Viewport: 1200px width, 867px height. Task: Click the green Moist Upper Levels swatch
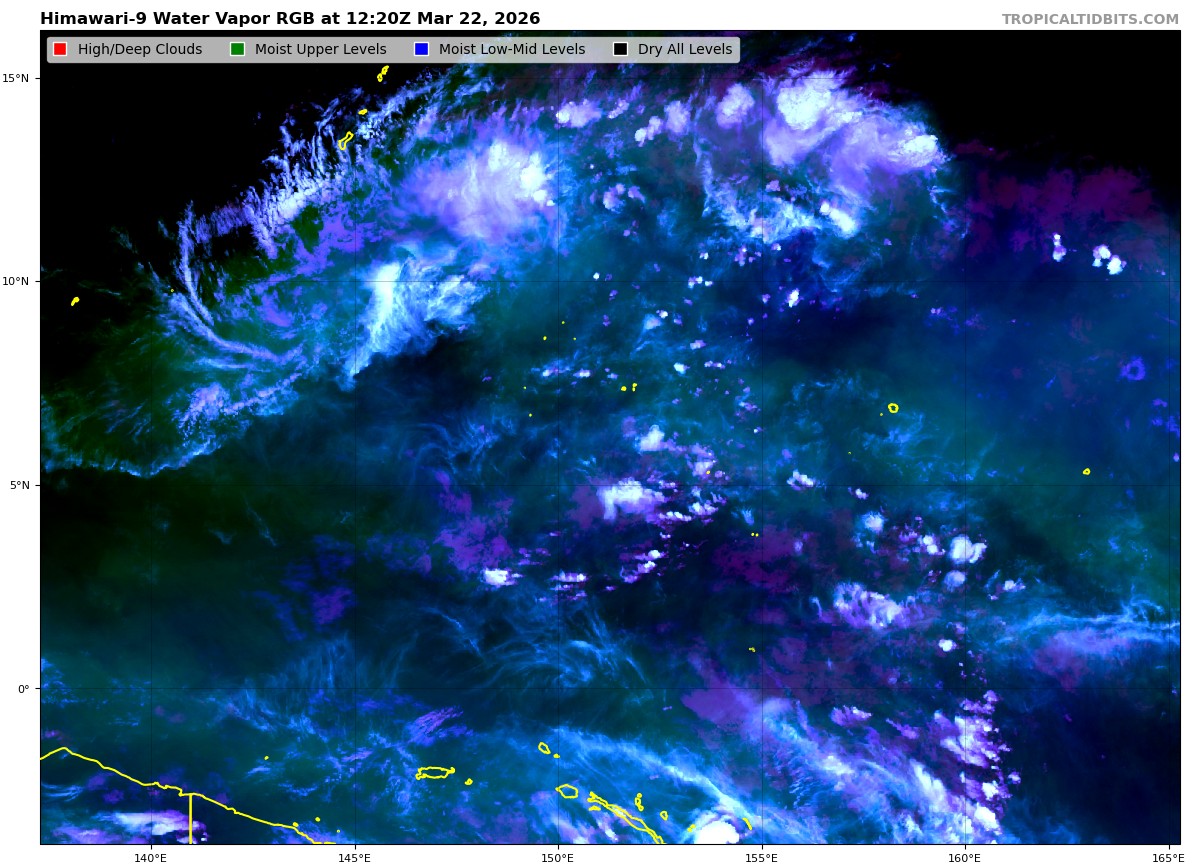pyautogui.click(x=237, y=50)
